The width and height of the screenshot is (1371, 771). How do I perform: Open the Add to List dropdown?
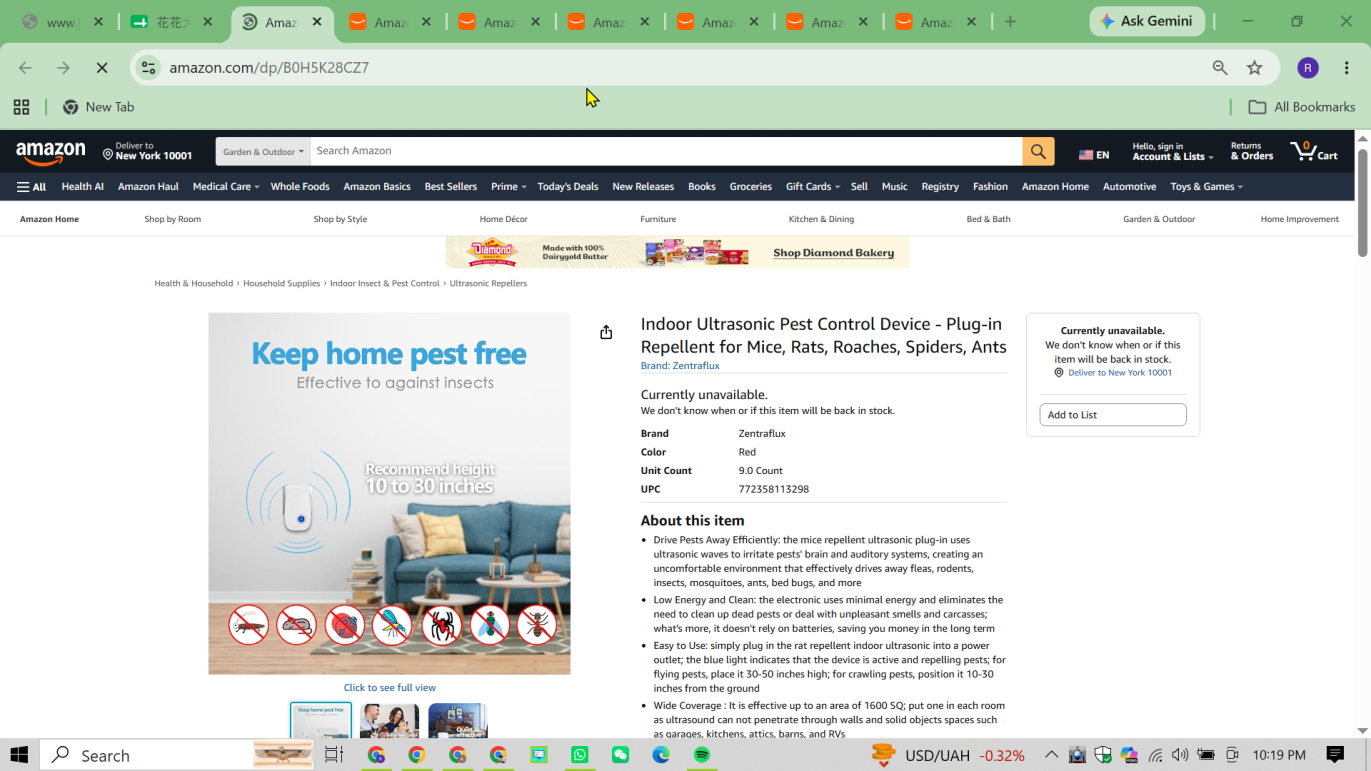pos(1112,415)
